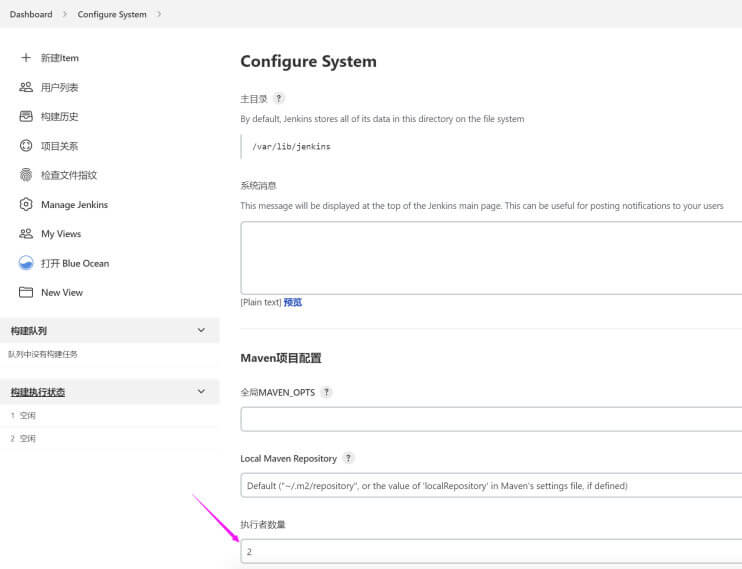Click the plus icon for 新建Item
The image size is (742, 569).
click(x=26, y=58)
